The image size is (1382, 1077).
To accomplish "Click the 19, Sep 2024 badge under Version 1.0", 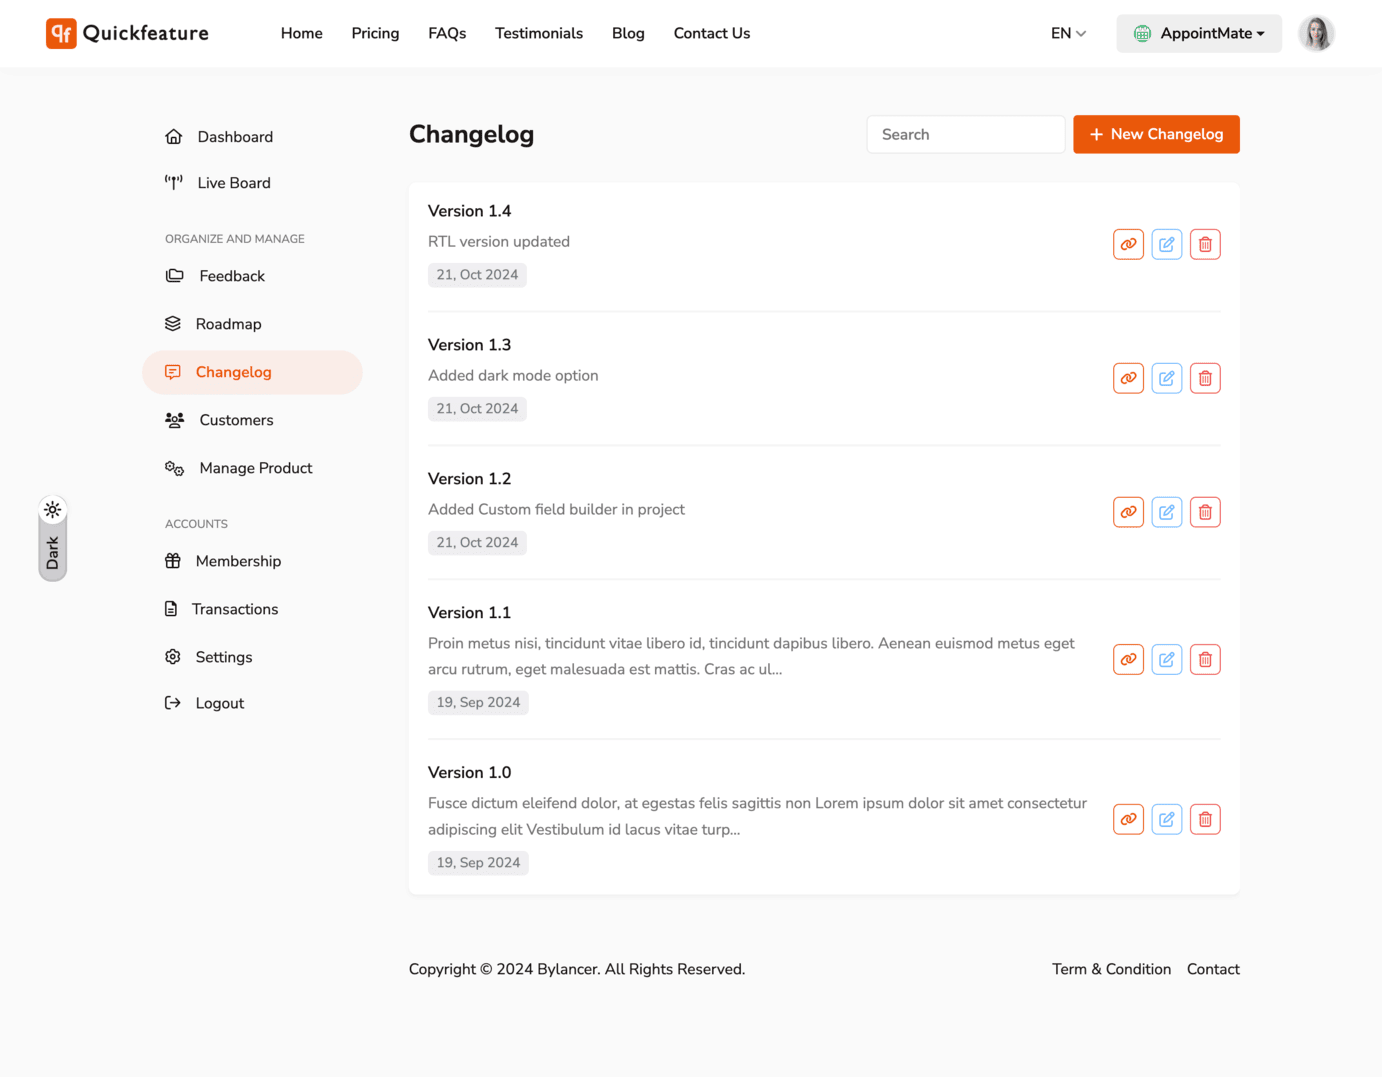I will (x=478, y=863).
